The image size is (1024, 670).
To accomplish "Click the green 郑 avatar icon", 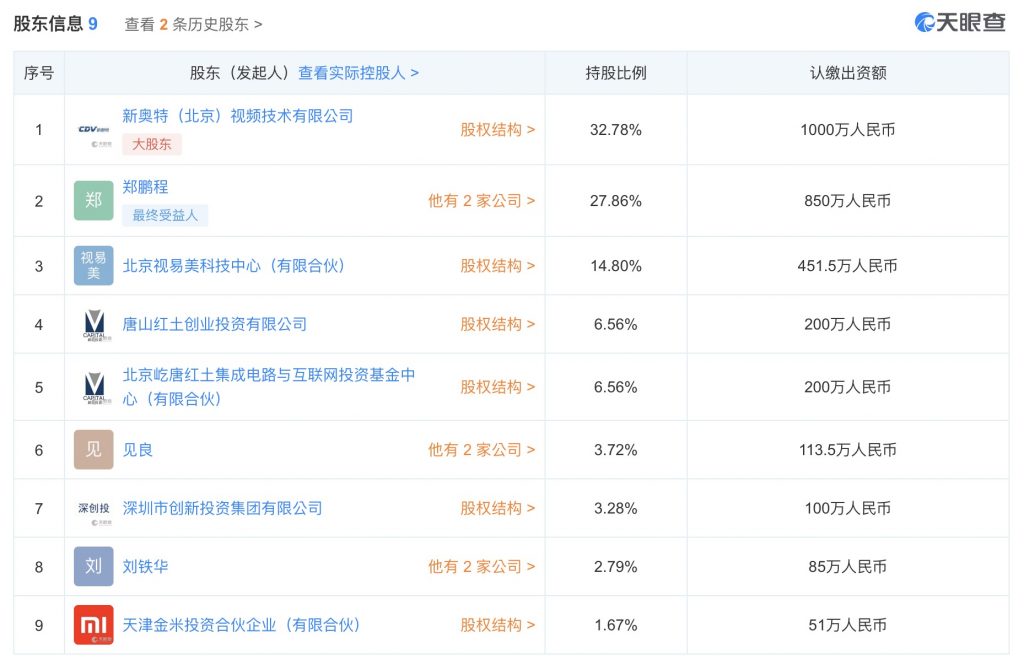I will point(94,201).
